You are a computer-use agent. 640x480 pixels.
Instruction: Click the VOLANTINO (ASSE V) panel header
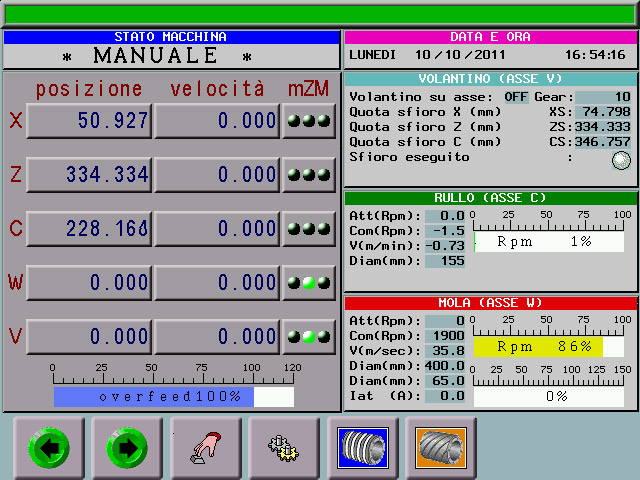coord(491,79)
